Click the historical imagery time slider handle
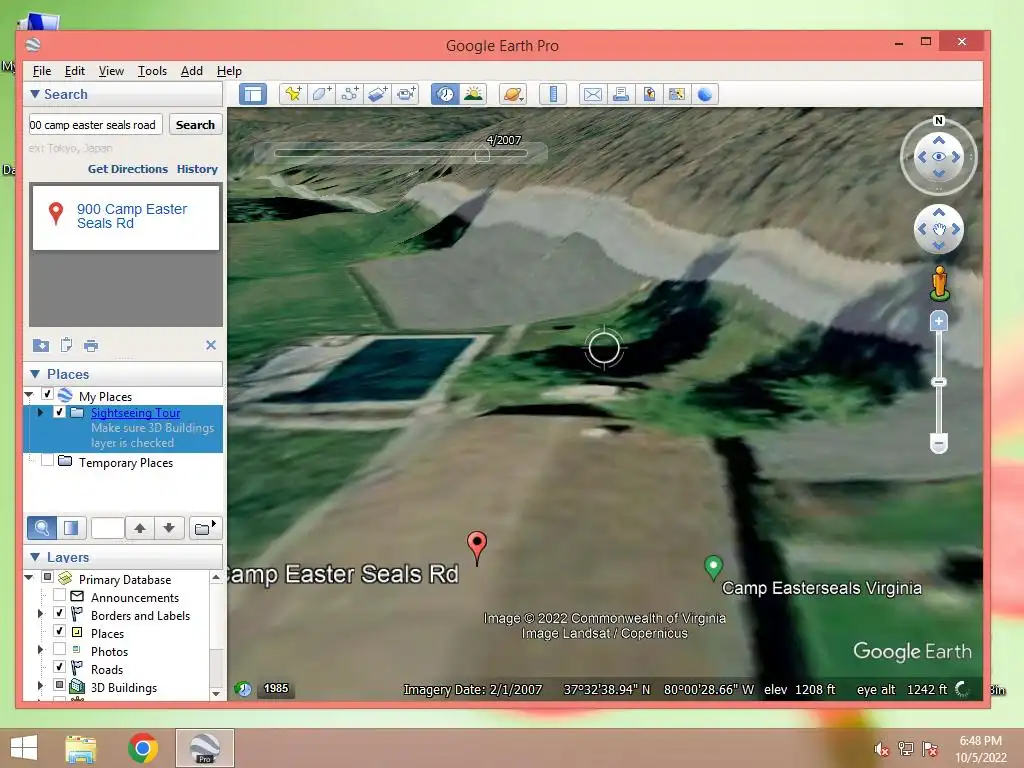The height and width of the screenshot is (768, 1024). pyautogui.click(x=482, y=155)
